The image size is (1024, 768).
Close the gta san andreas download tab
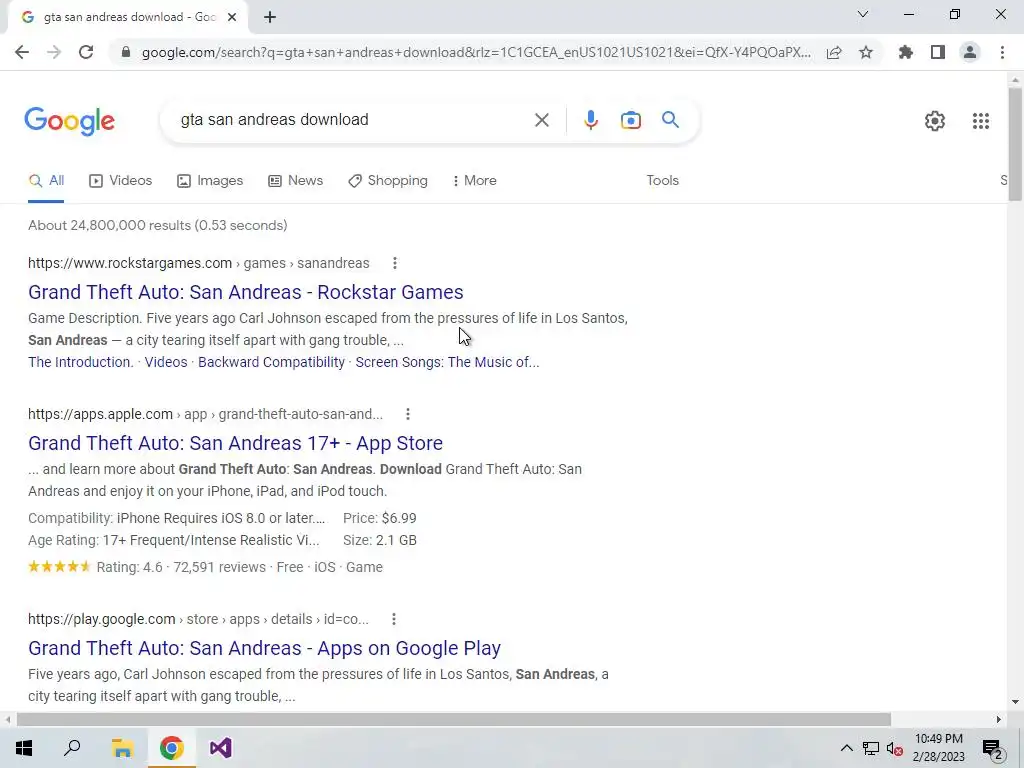point(232,17)
